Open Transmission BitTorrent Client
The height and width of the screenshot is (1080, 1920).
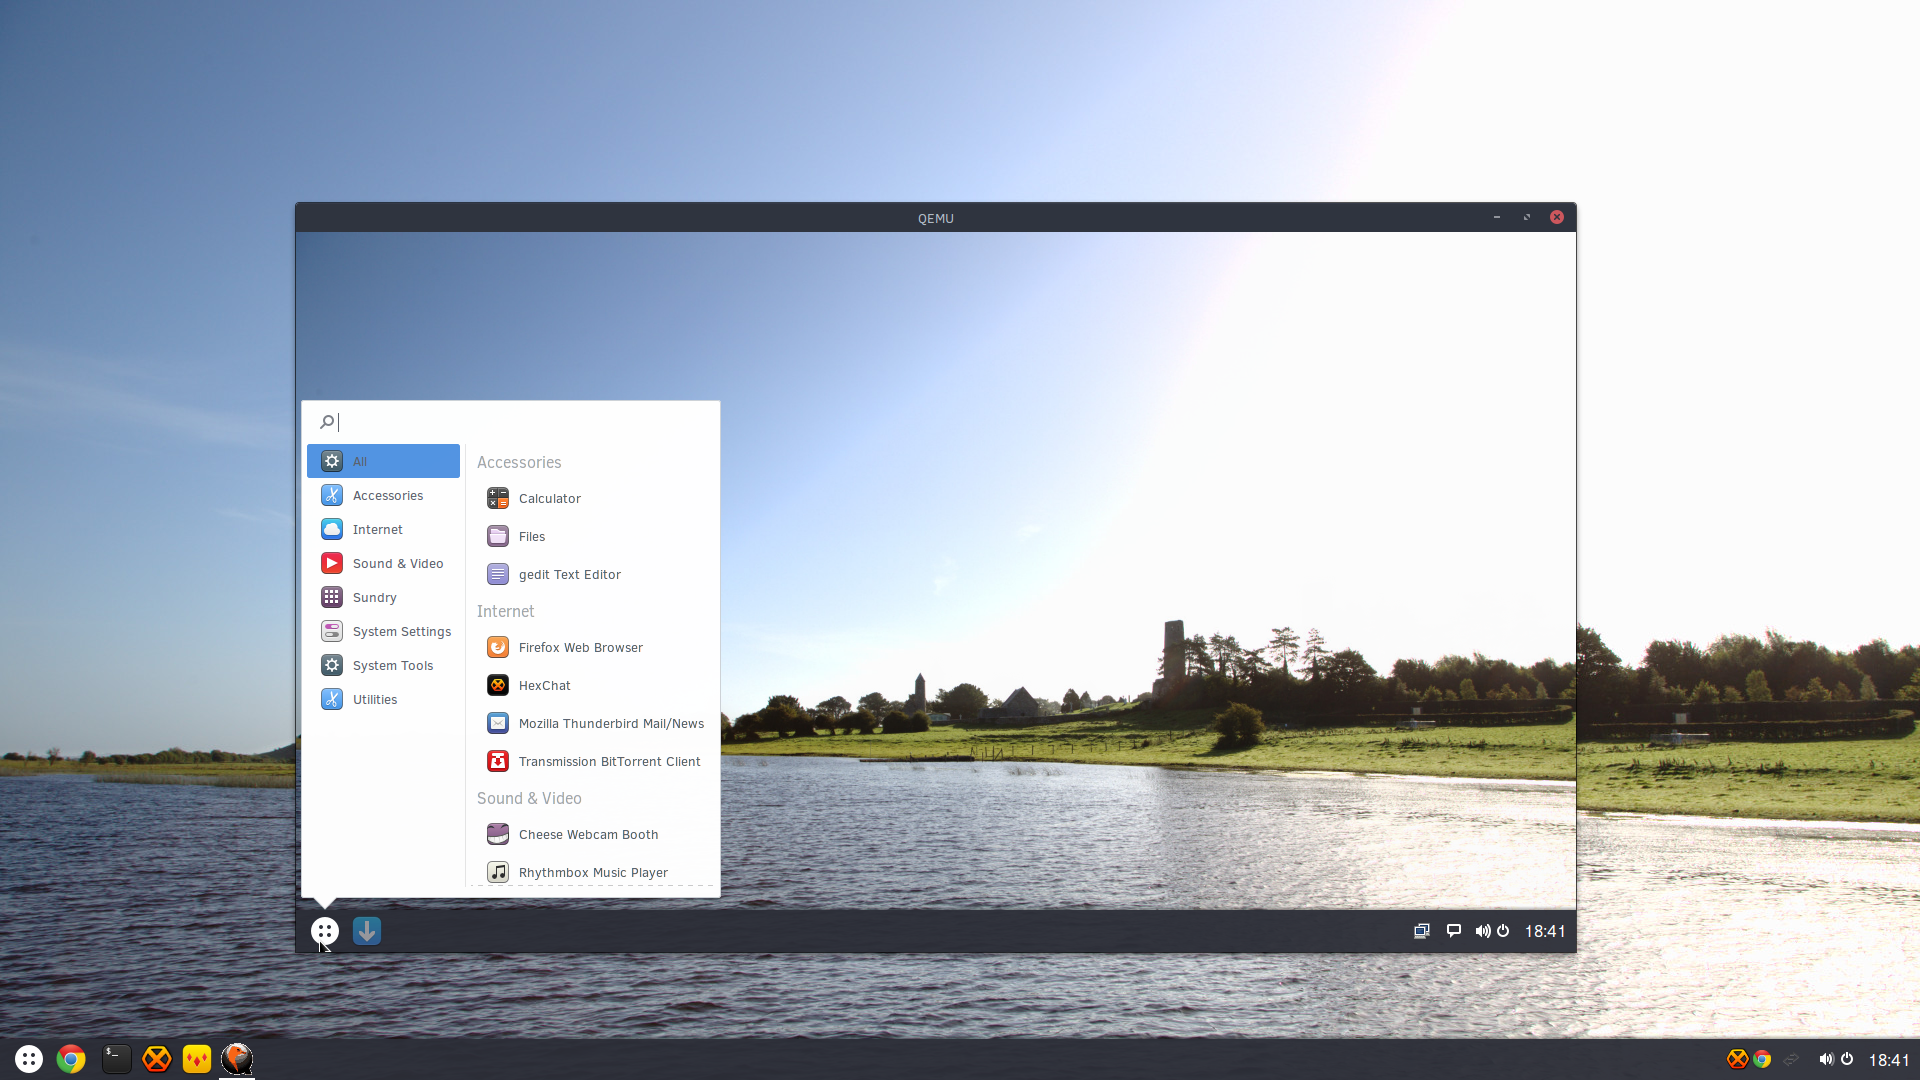[592, 761]
